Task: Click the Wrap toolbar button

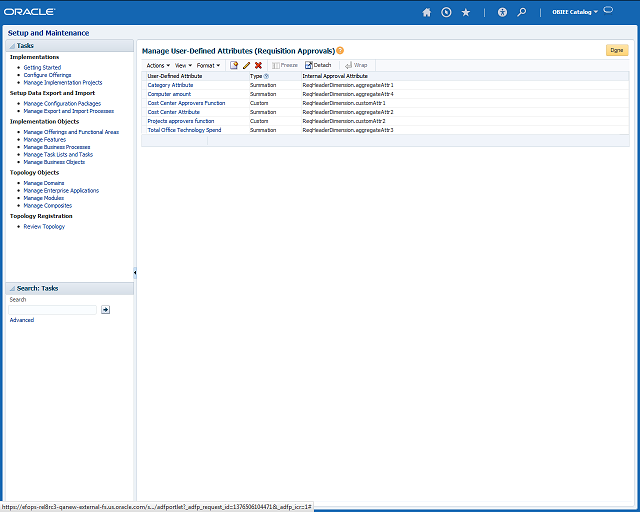Action: click(356, 65)
